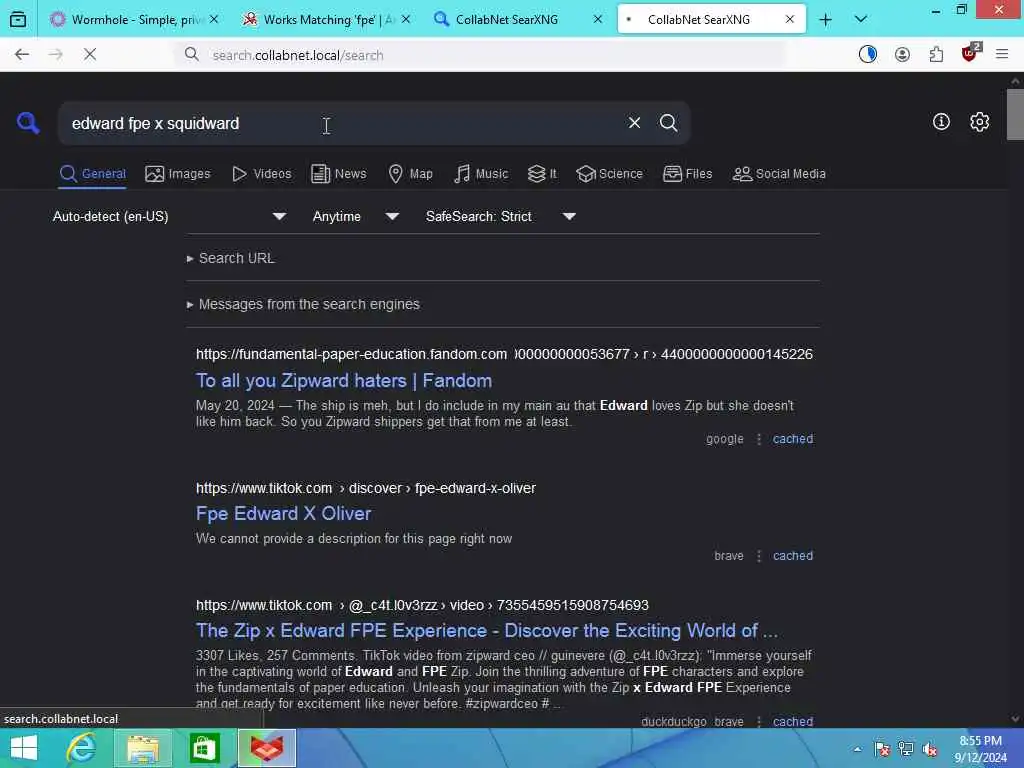Click the 'duckduckgo' engine label

[673, 721]
